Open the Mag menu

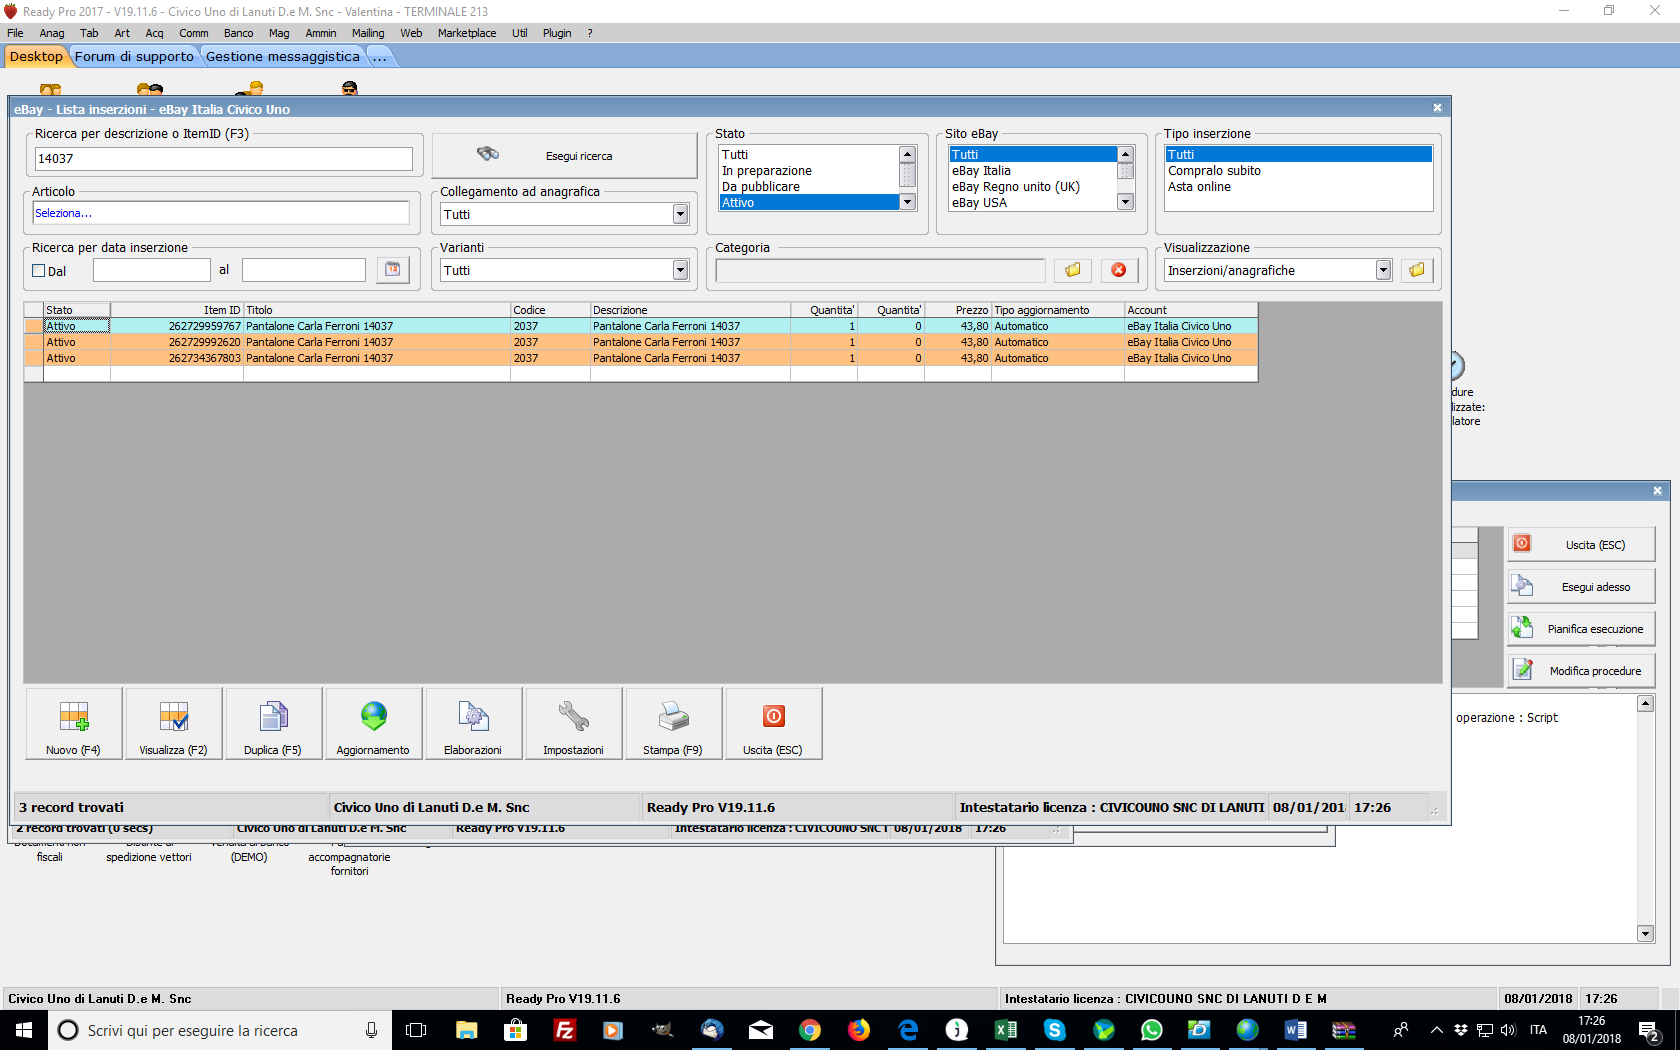(x=279, y=33)
